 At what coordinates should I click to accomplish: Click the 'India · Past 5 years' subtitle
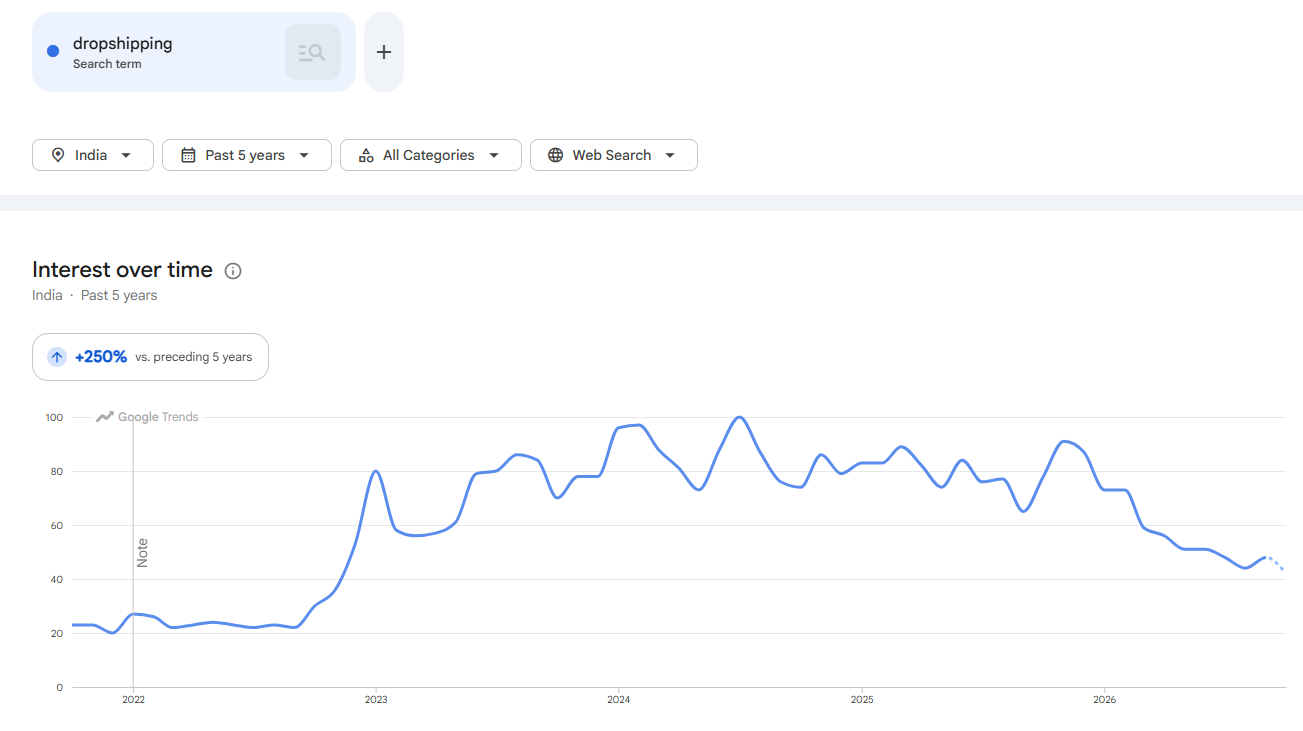coord(95,295)
